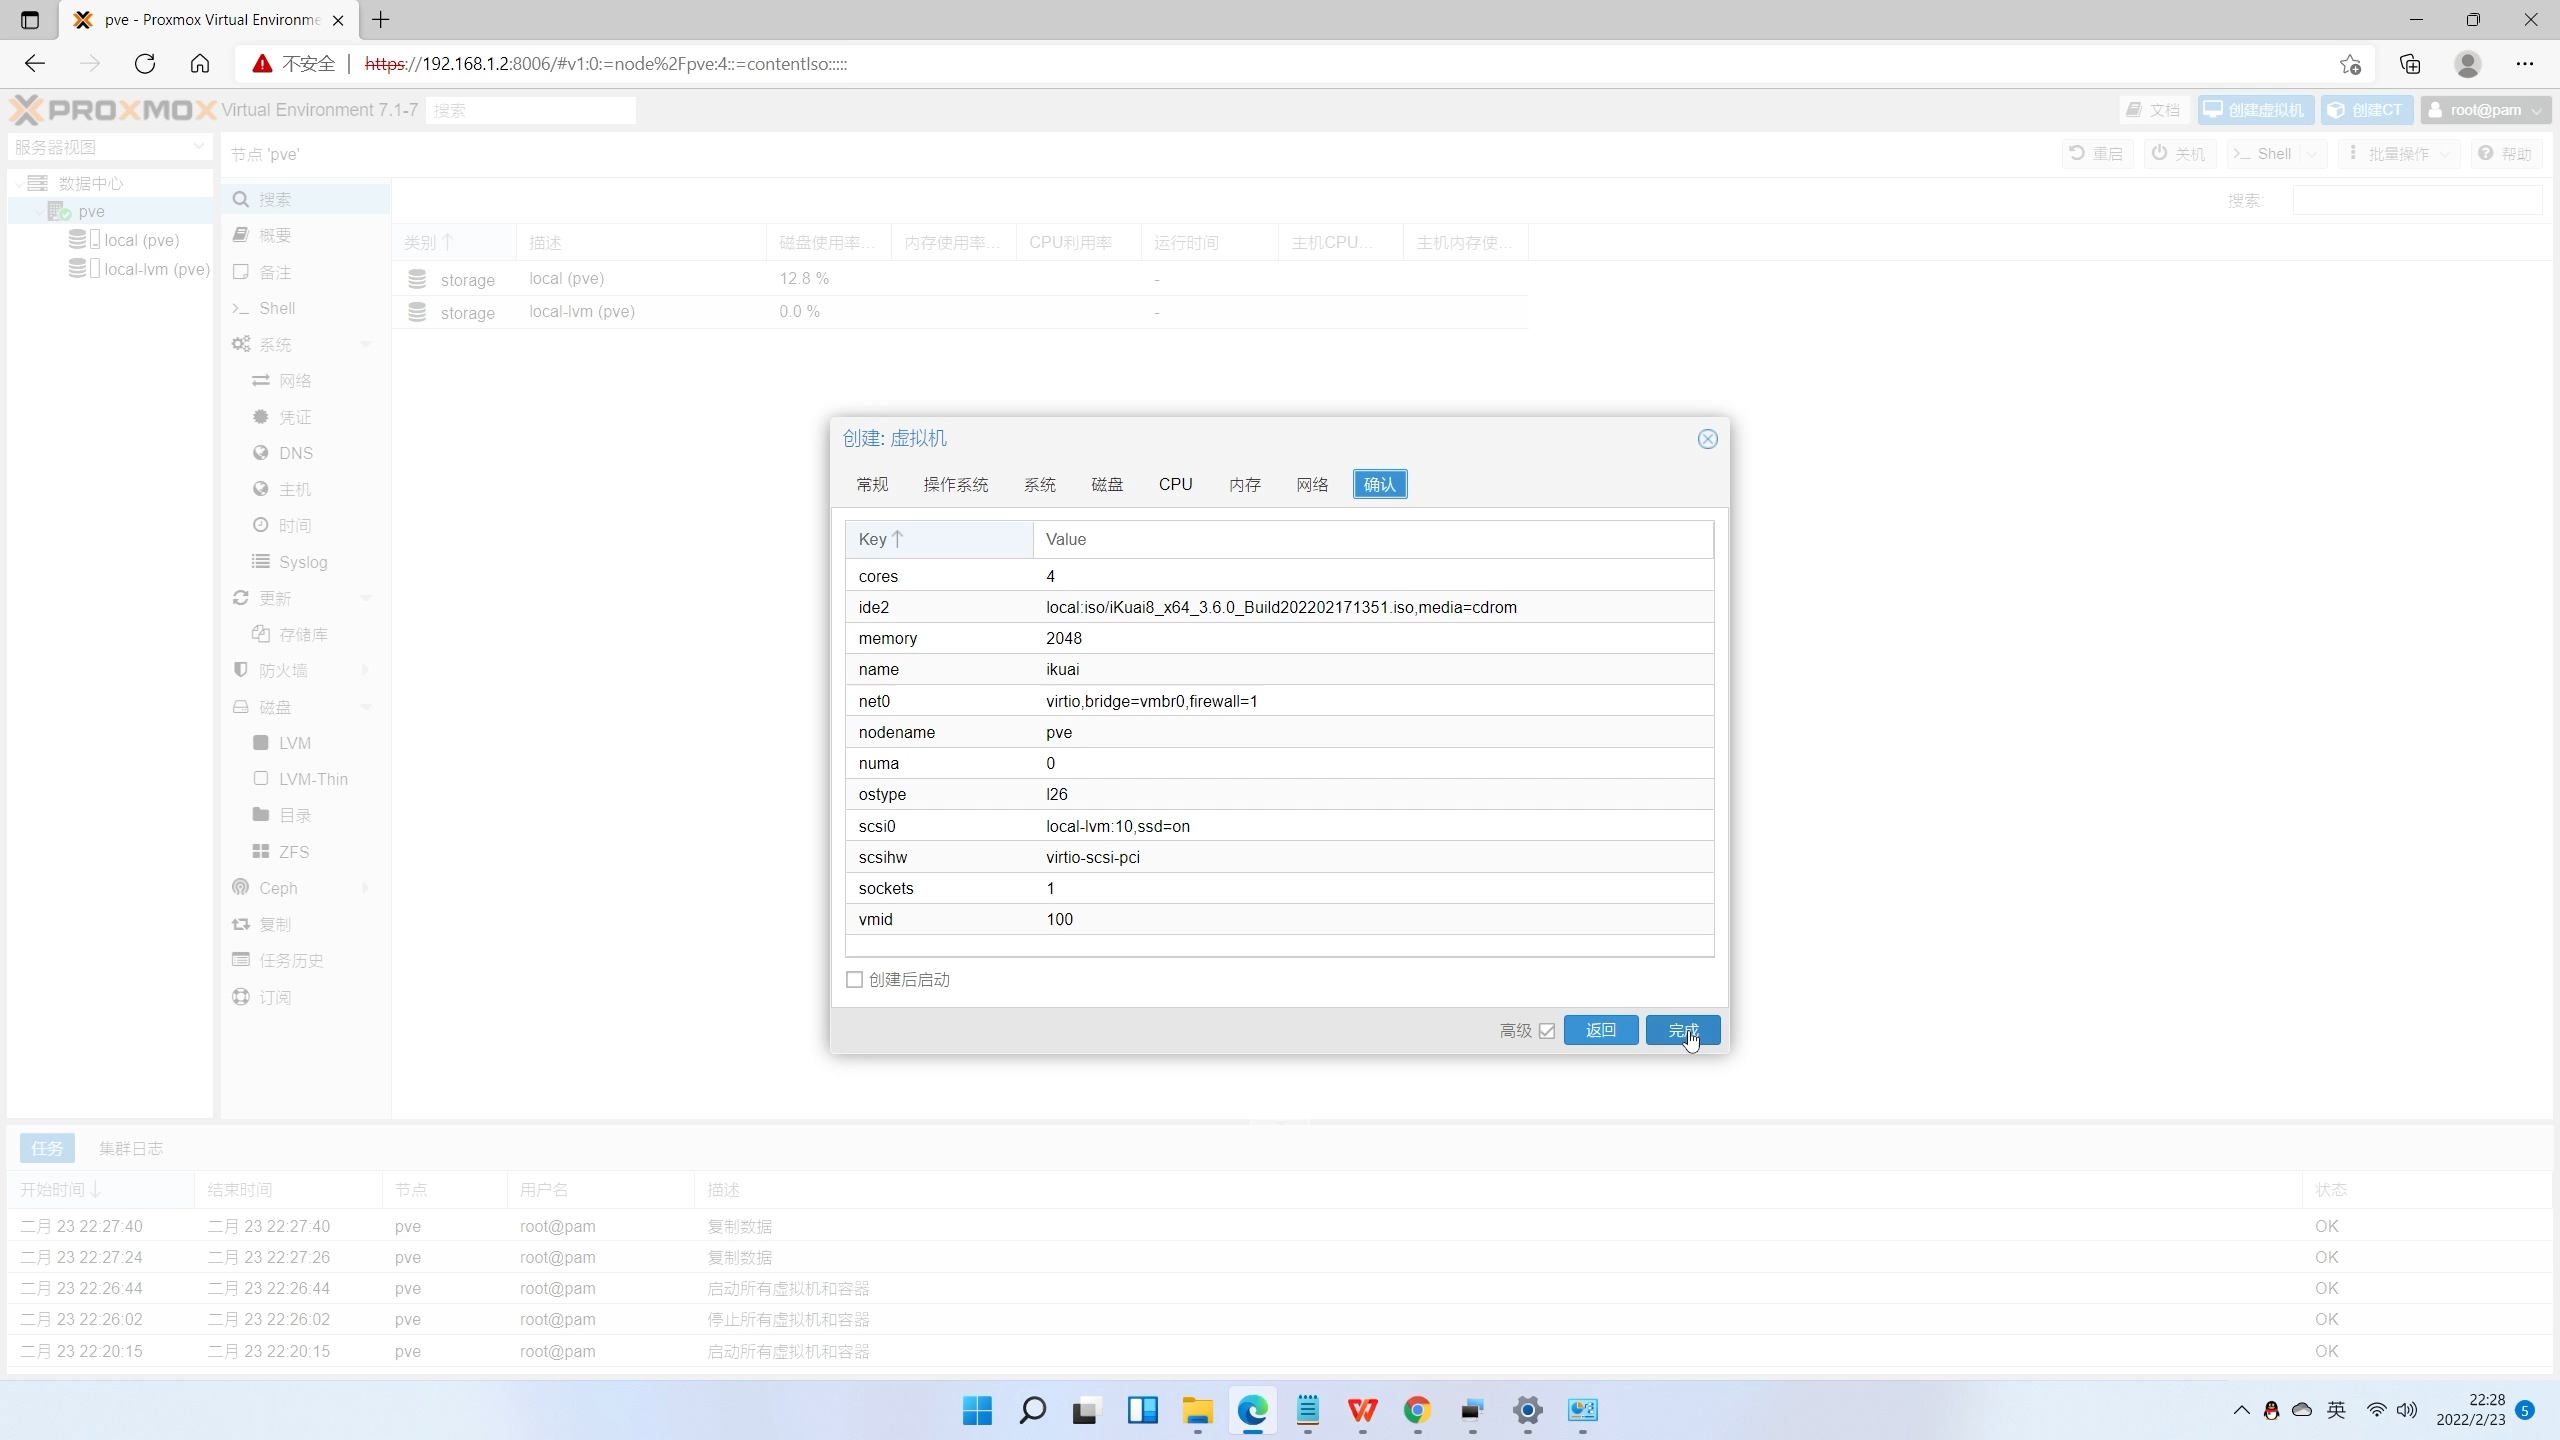This screenshot has width=2560, height=1440.
Task: Go to browser home icon
Action: (x=200, y=64)
